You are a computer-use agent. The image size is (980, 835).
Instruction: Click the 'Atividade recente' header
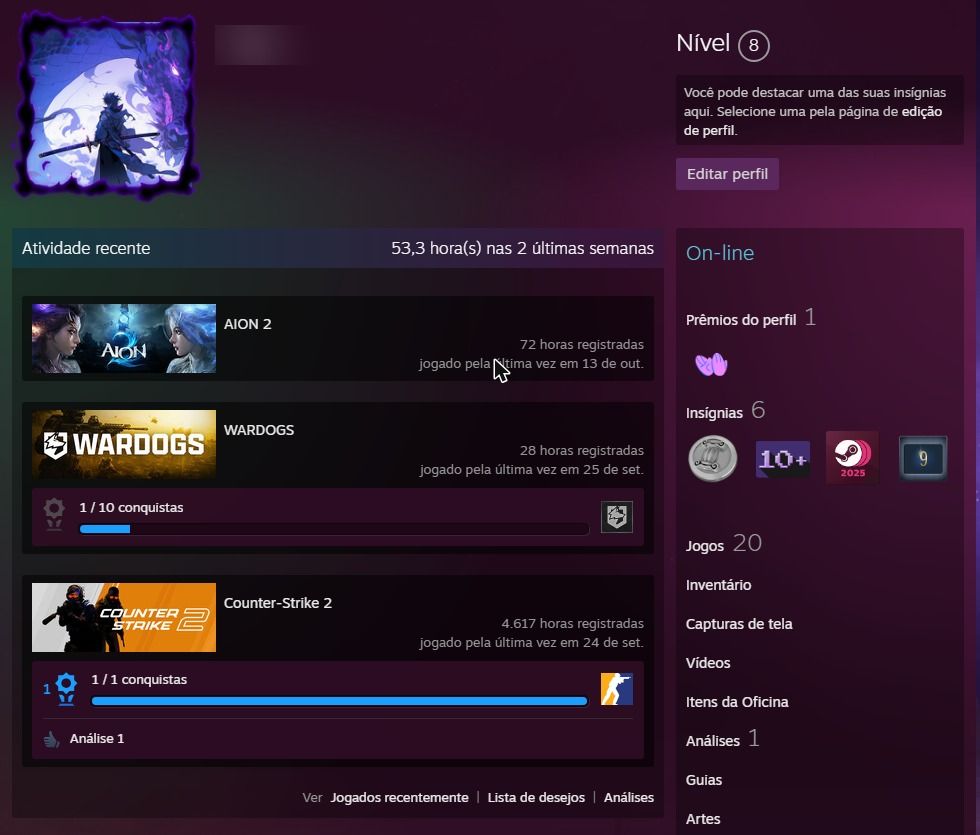pyautogui.click(x=86, y=248)
